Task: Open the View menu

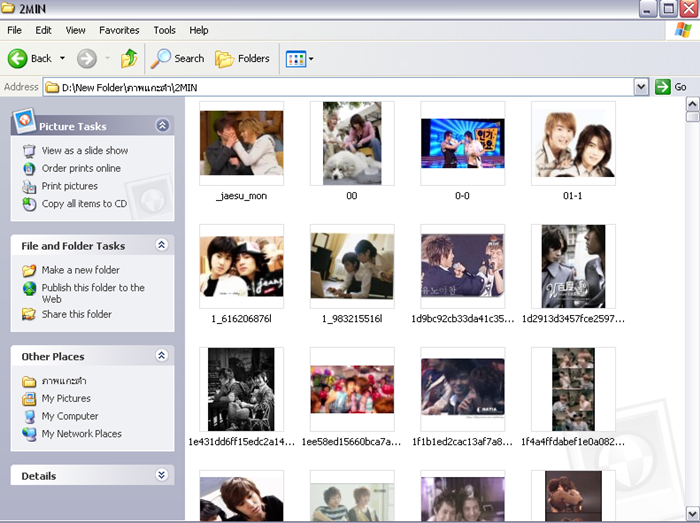Action: 75,30
